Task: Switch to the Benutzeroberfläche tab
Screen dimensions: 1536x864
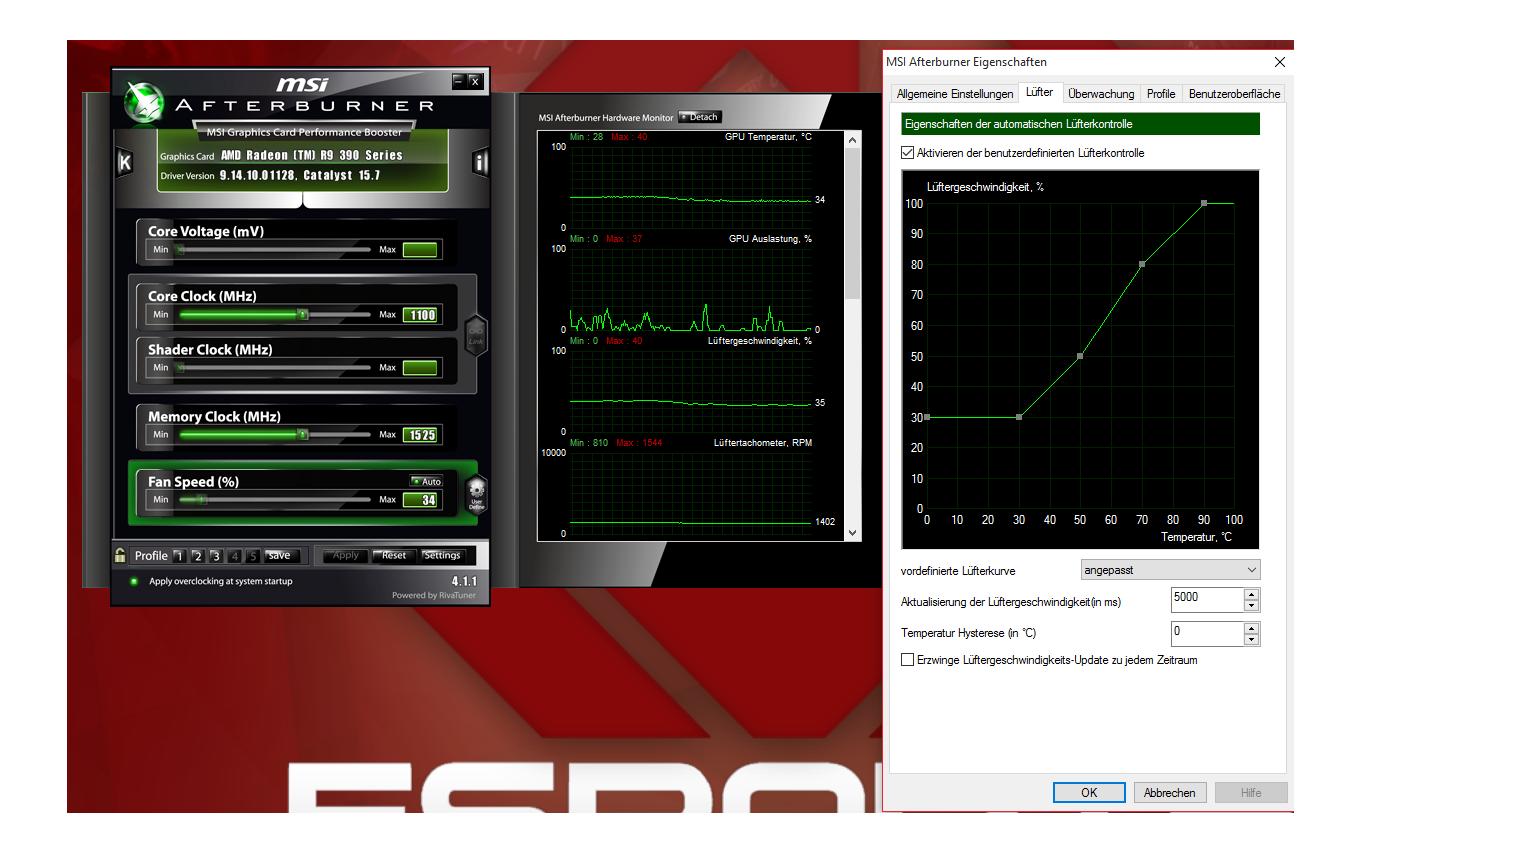Action: click(1234, 94)
